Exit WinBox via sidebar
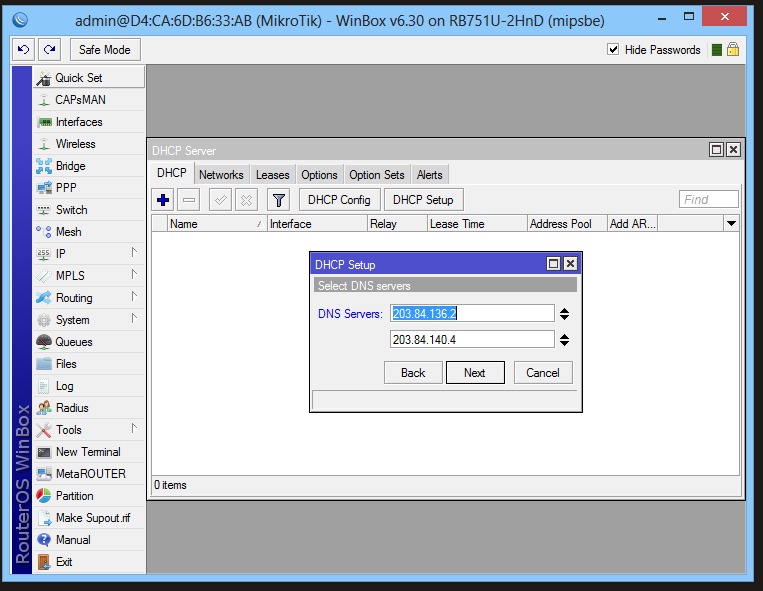Viewport: 763px width, 591px height. [89, 562]
